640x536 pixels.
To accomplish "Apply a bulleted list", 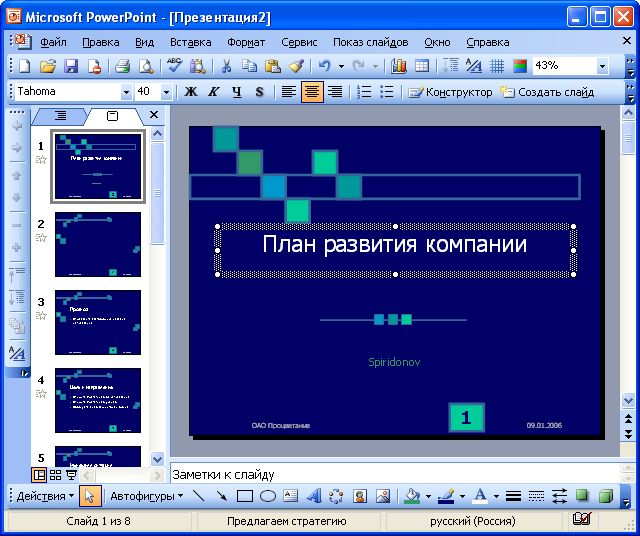I will (387, 92).
